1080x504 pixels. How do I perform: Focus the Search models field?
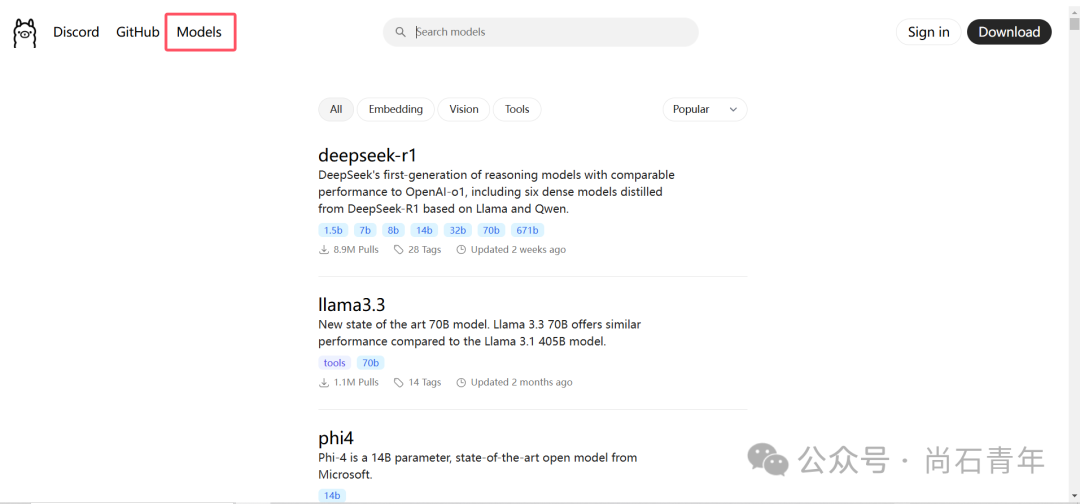tap(541, 32)
